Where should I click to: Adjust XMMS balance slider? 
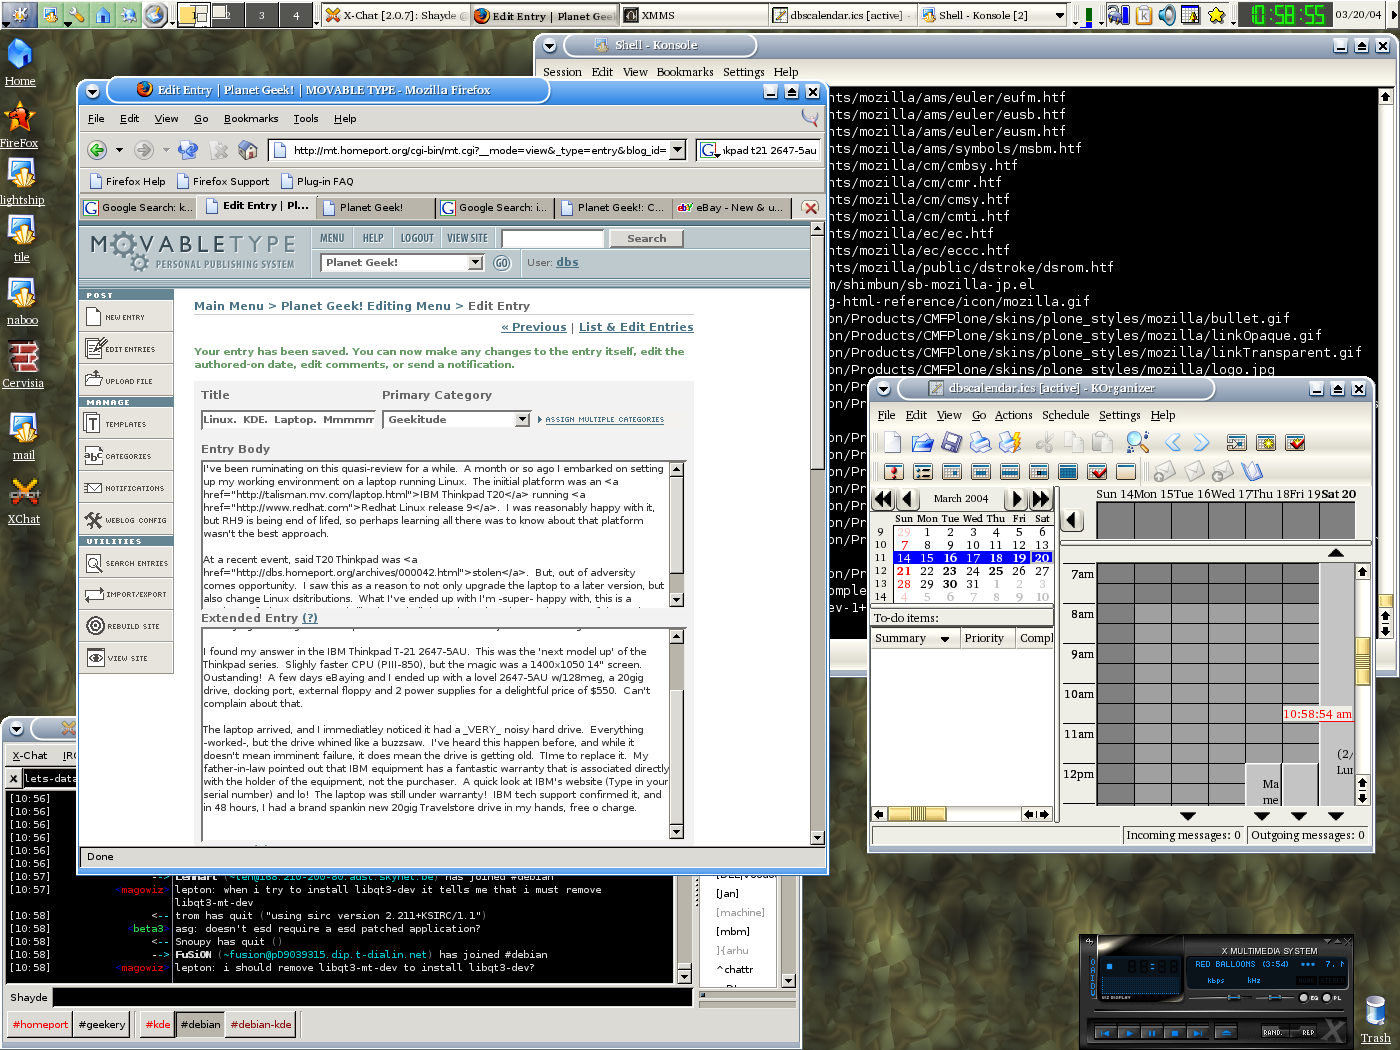(x=1275, y=998)
